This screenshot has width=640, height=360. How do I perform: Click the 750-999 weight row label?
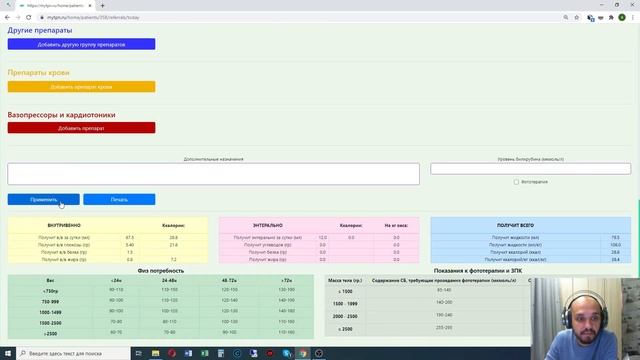pyautogui.click(x=50, y=302)
